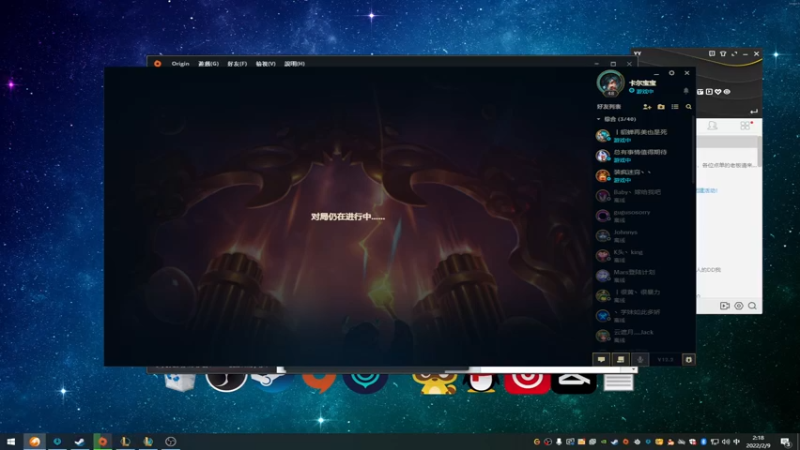Select friend 总有事情值得期待
Viewport: 800px width, 450px height.
pyautogui.click(x=643, y=156)
